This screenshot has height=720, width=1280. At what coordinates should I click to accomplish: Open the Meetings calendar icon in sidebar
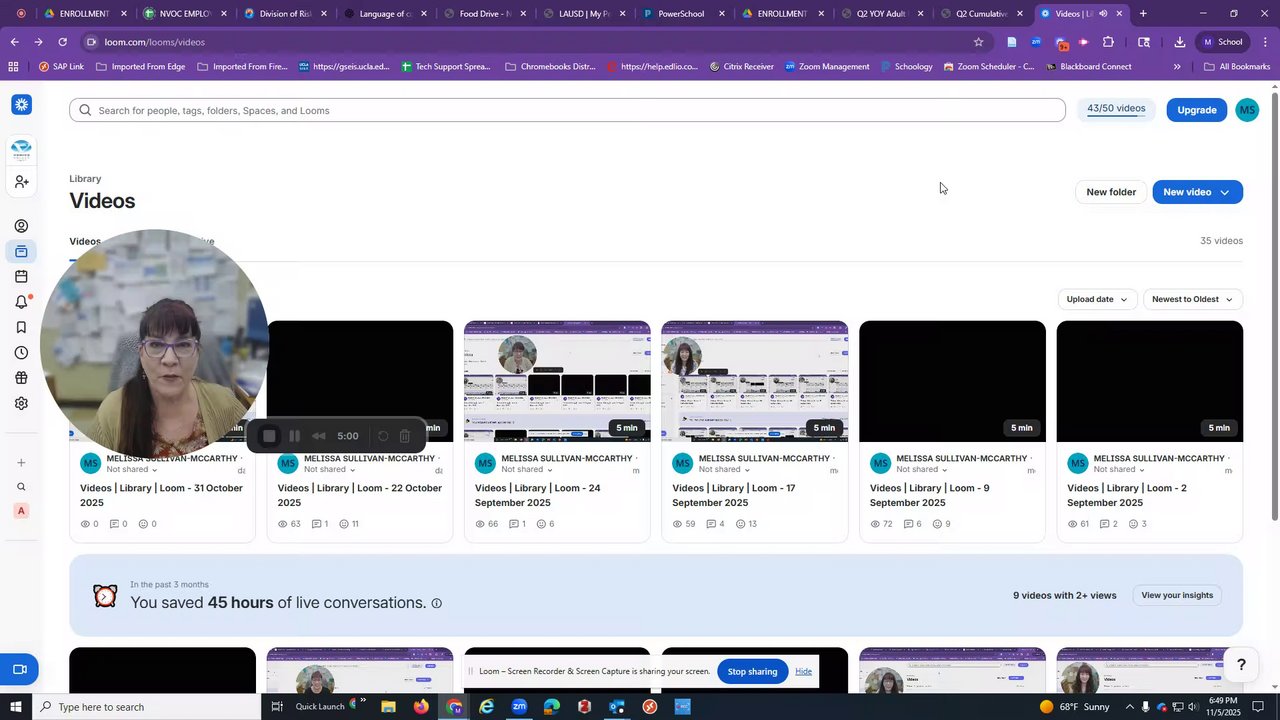coord(21,277)
